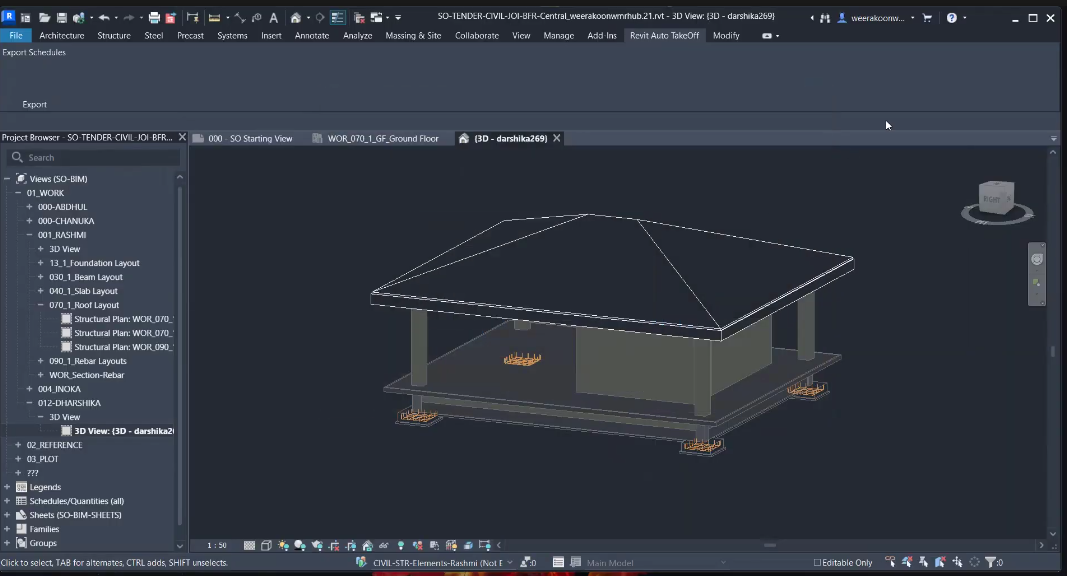Expand the 000-ABDHUL tree node
The height and width of the screenshot is (576, 1067).
pyautogui.click(x=29, y=207)
